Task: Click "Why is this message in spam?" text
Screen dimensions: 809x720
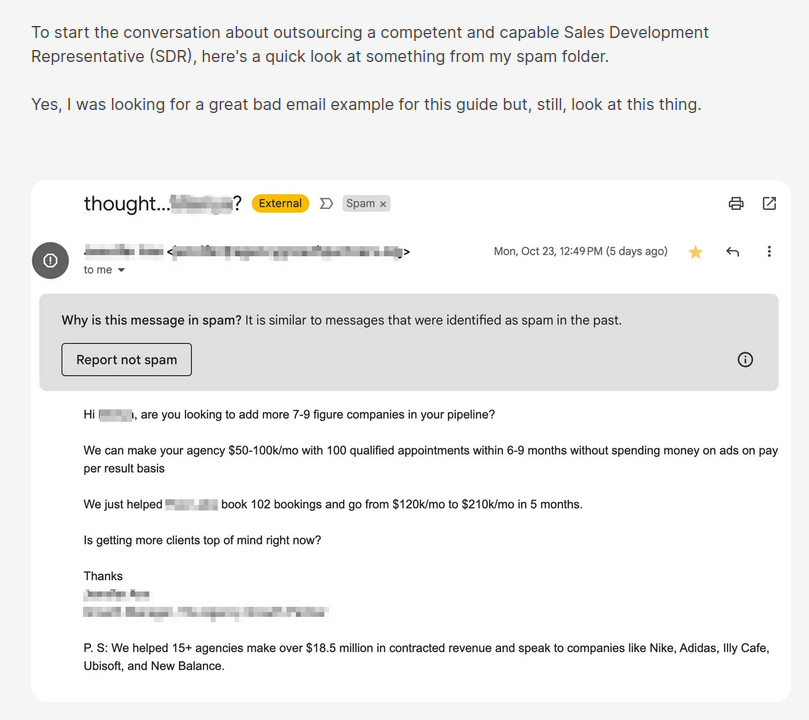Action: 151,320
